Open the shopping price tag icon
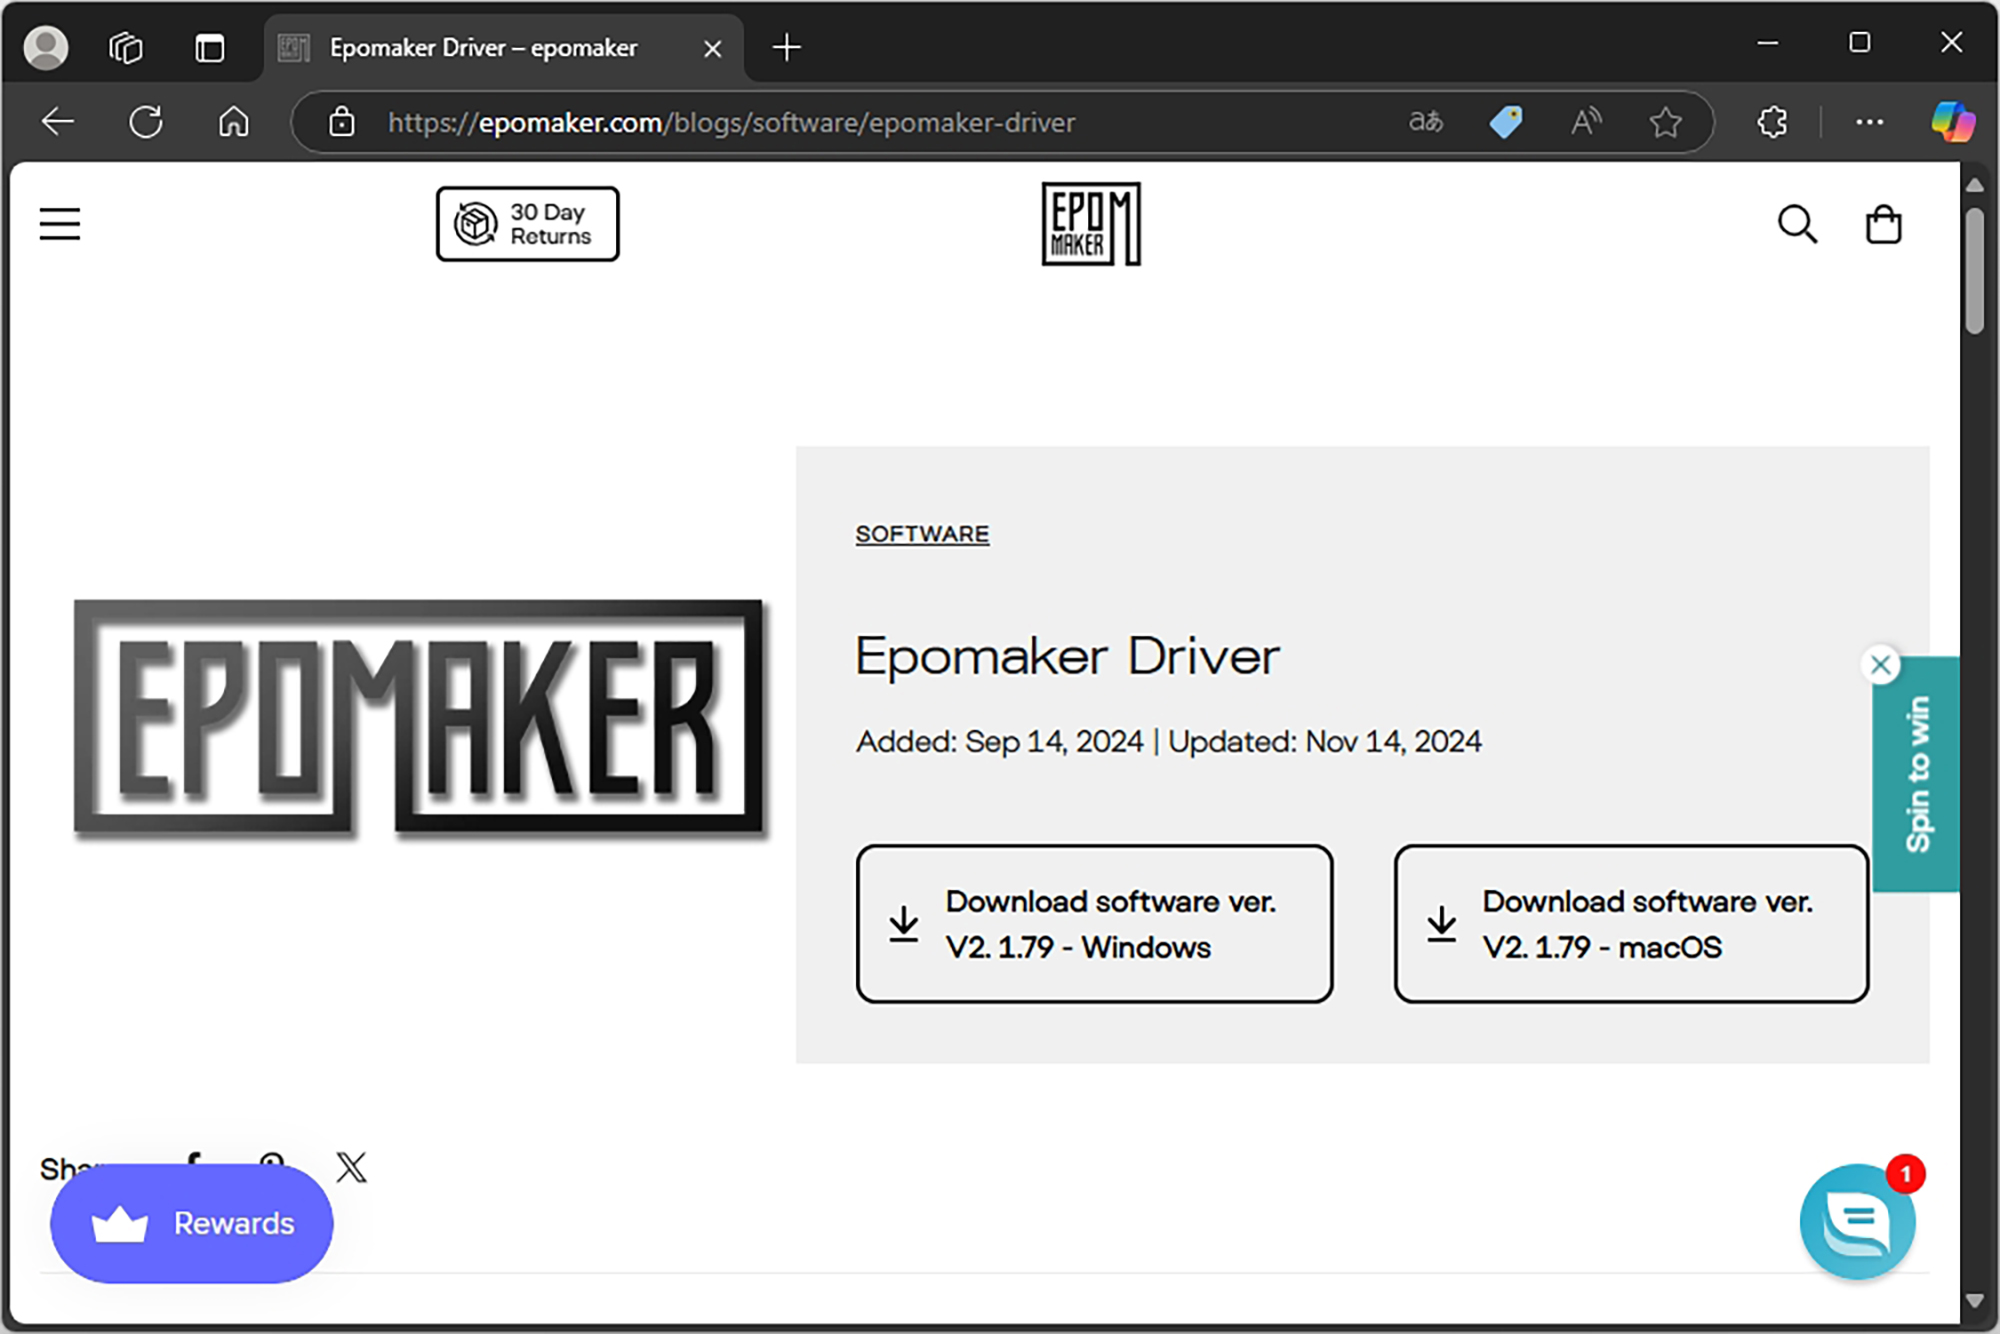 click(x=1505, y=122)
